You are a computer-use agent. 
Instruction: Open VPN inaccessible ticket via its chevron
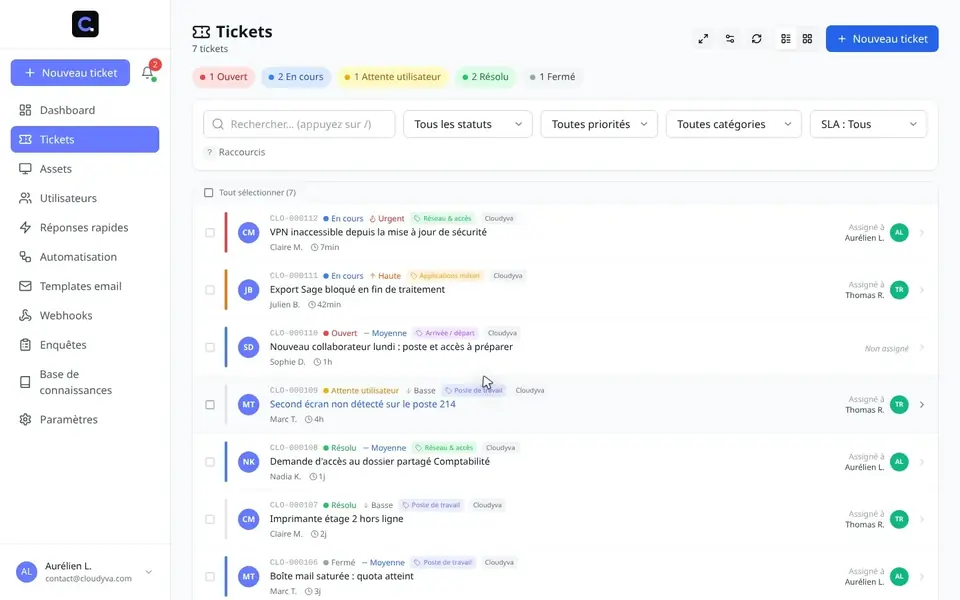click(x=922, y=233)
